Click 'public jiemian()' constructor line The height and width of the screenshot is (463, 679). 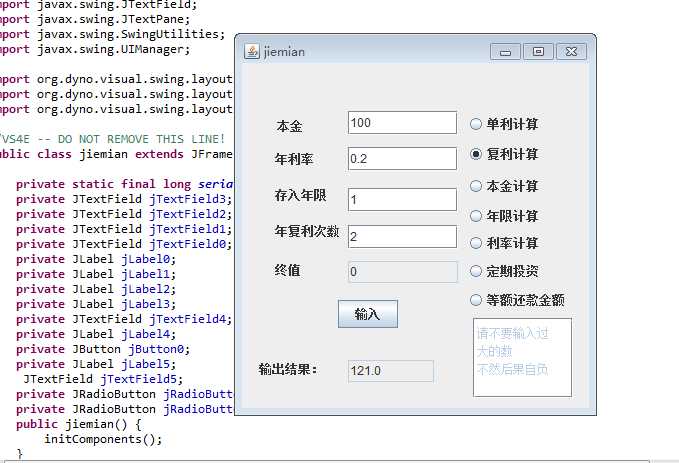pyautogui.click(x=78, y=424)
